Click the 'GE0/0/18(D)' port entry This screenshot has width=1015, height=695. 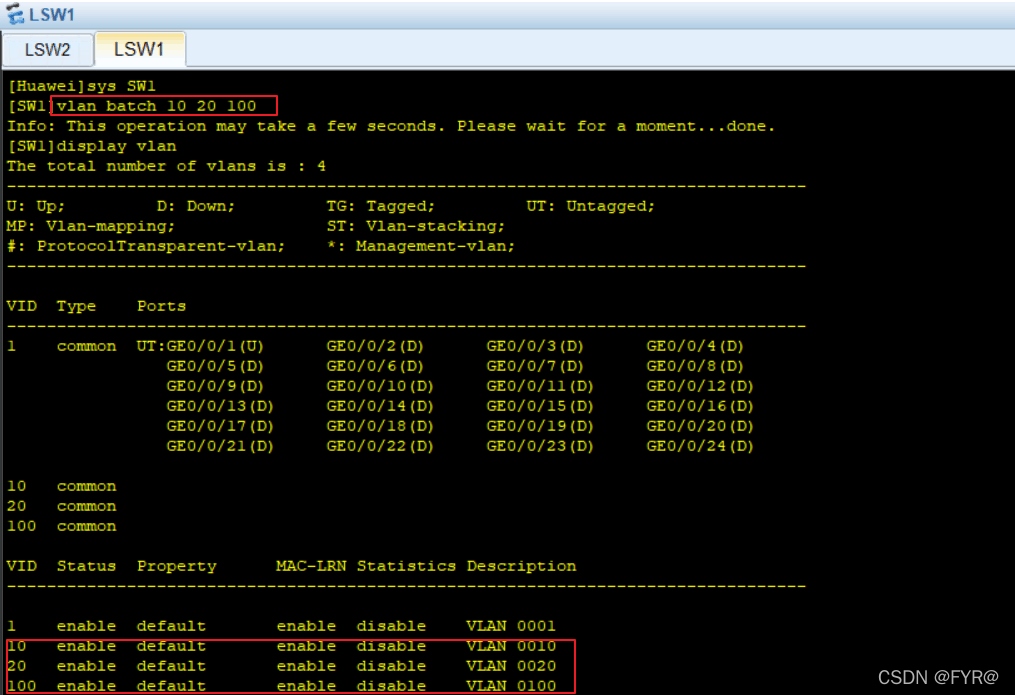click(380, 426)
